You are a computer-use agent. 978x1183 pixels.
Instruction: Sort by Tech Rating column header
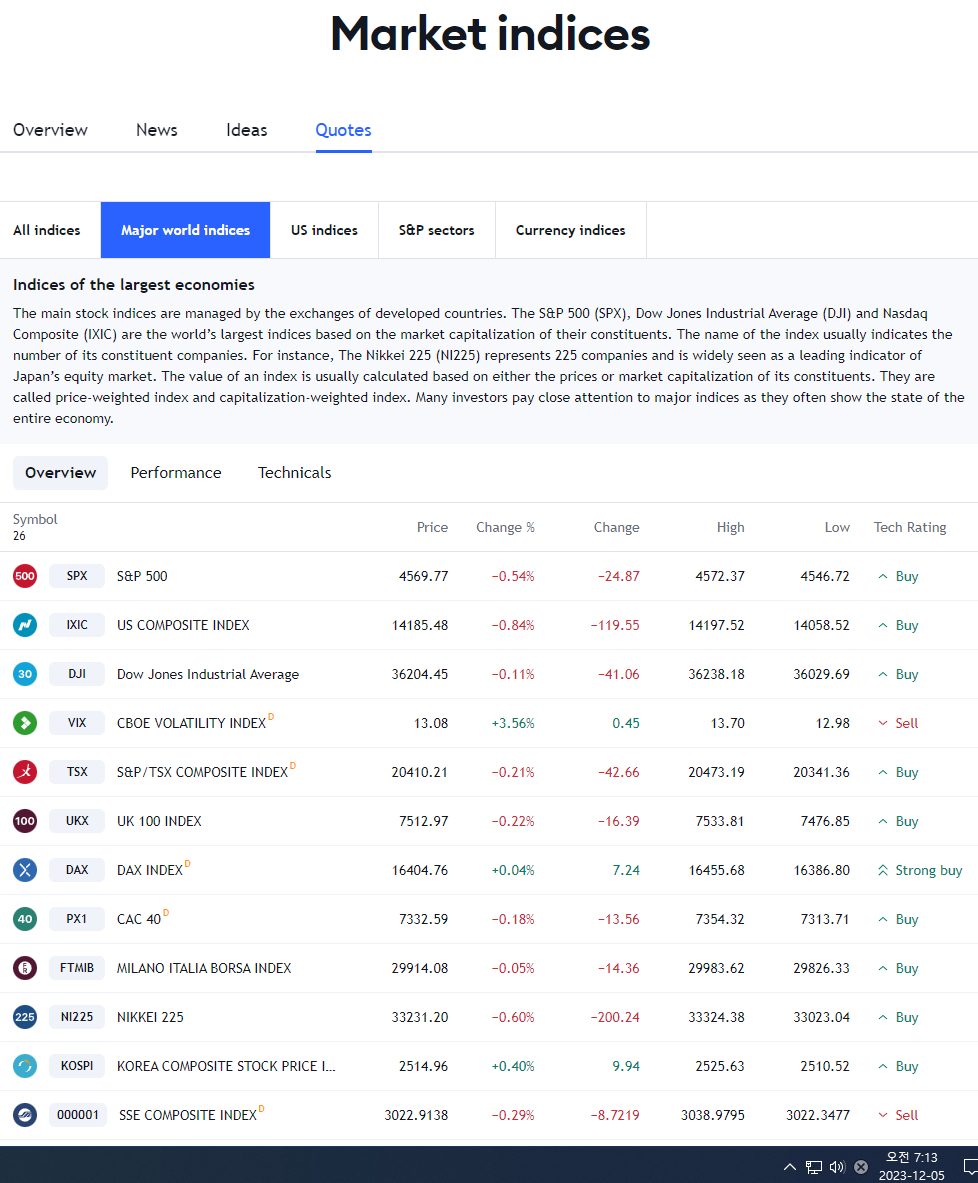tap(910, 527)
